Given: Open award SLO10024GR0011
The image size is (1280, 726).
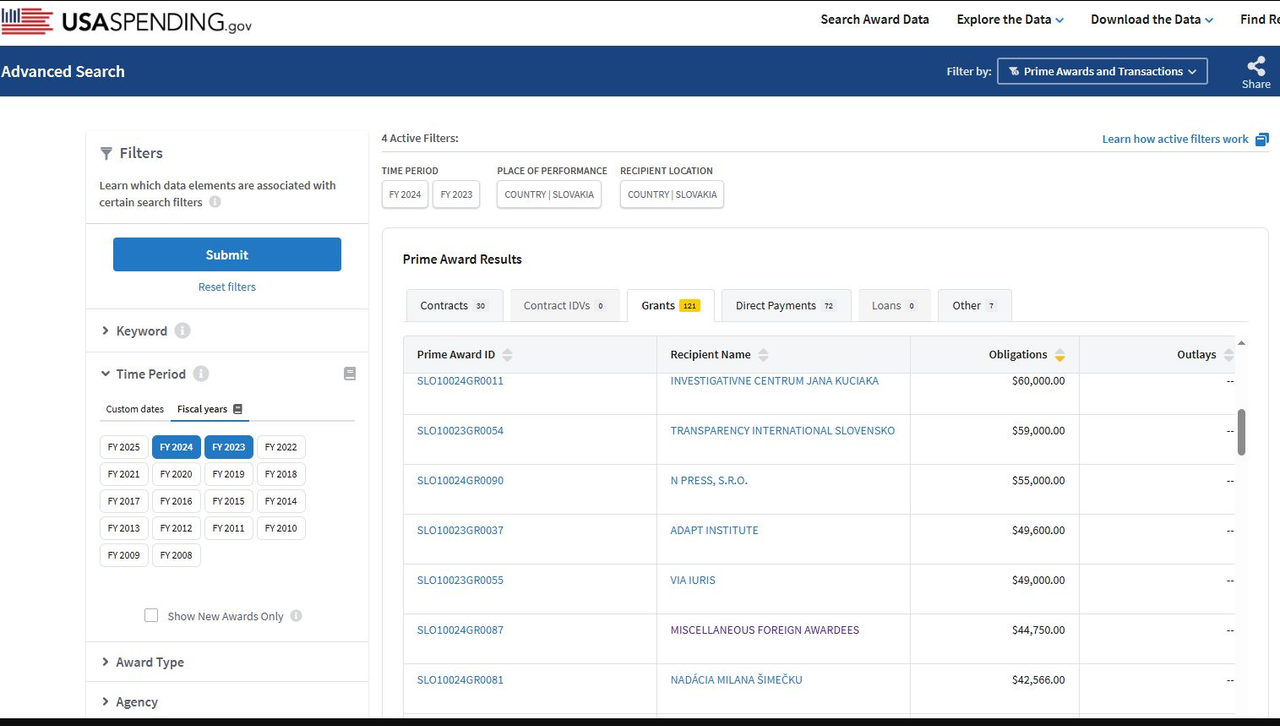Looking at the screenshot, I should click(460, 381).
